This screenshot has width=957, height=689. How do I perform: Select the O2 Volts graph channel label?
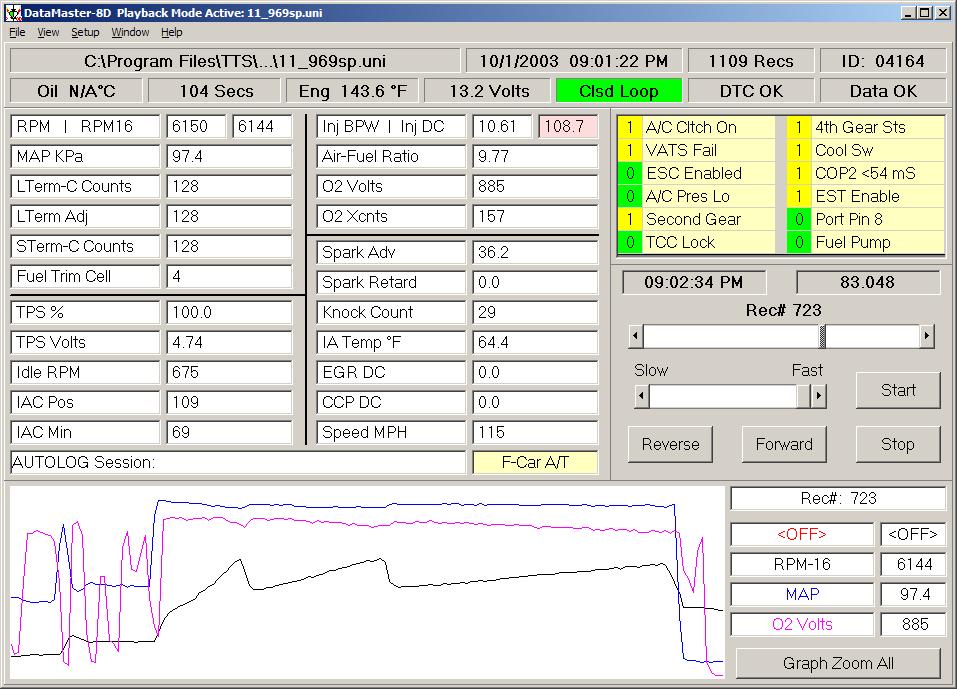click(802, 625)
